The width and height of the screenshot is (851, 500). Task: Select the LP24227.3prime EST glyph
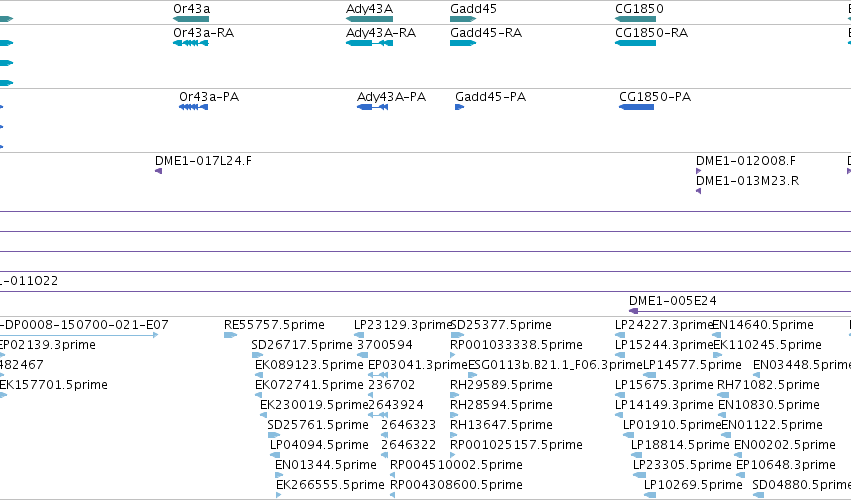[620, 335]
